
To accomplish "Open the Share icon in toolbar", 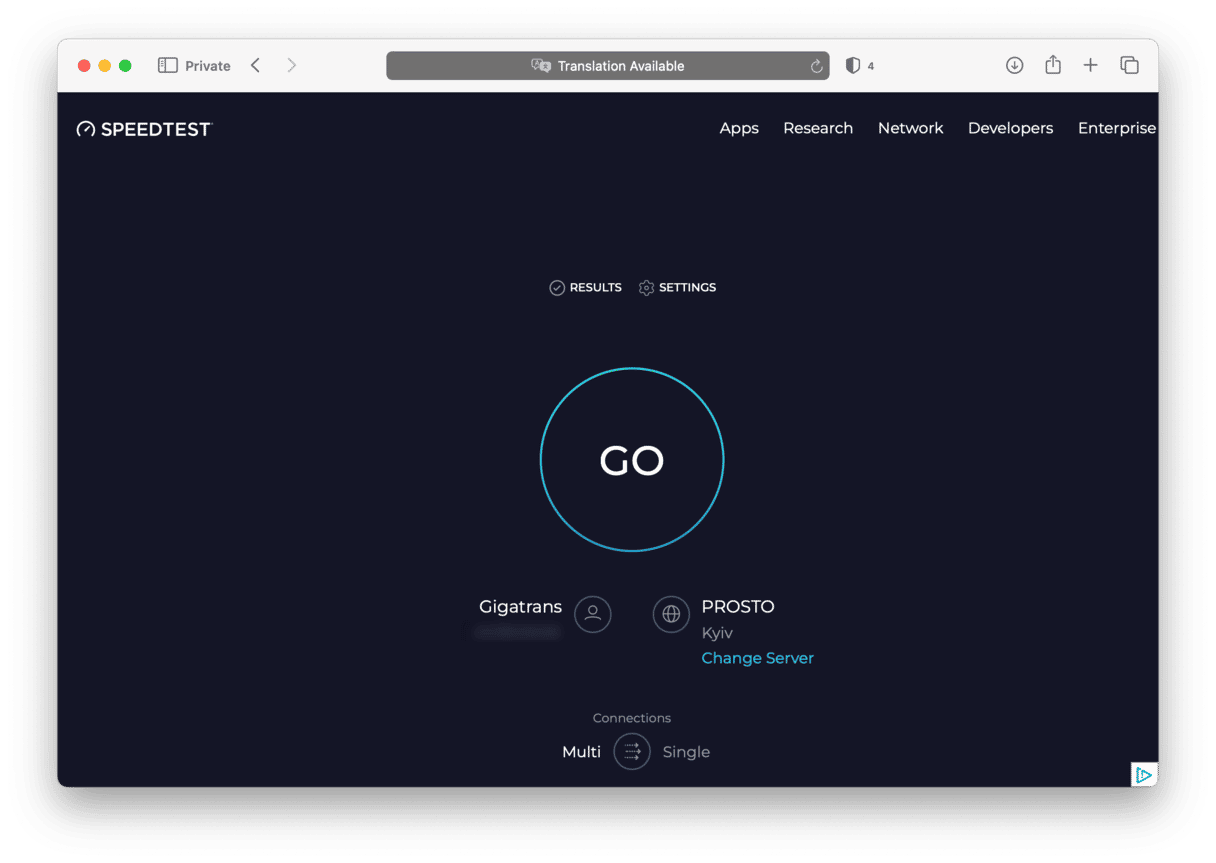I will tap(1052, 66).
